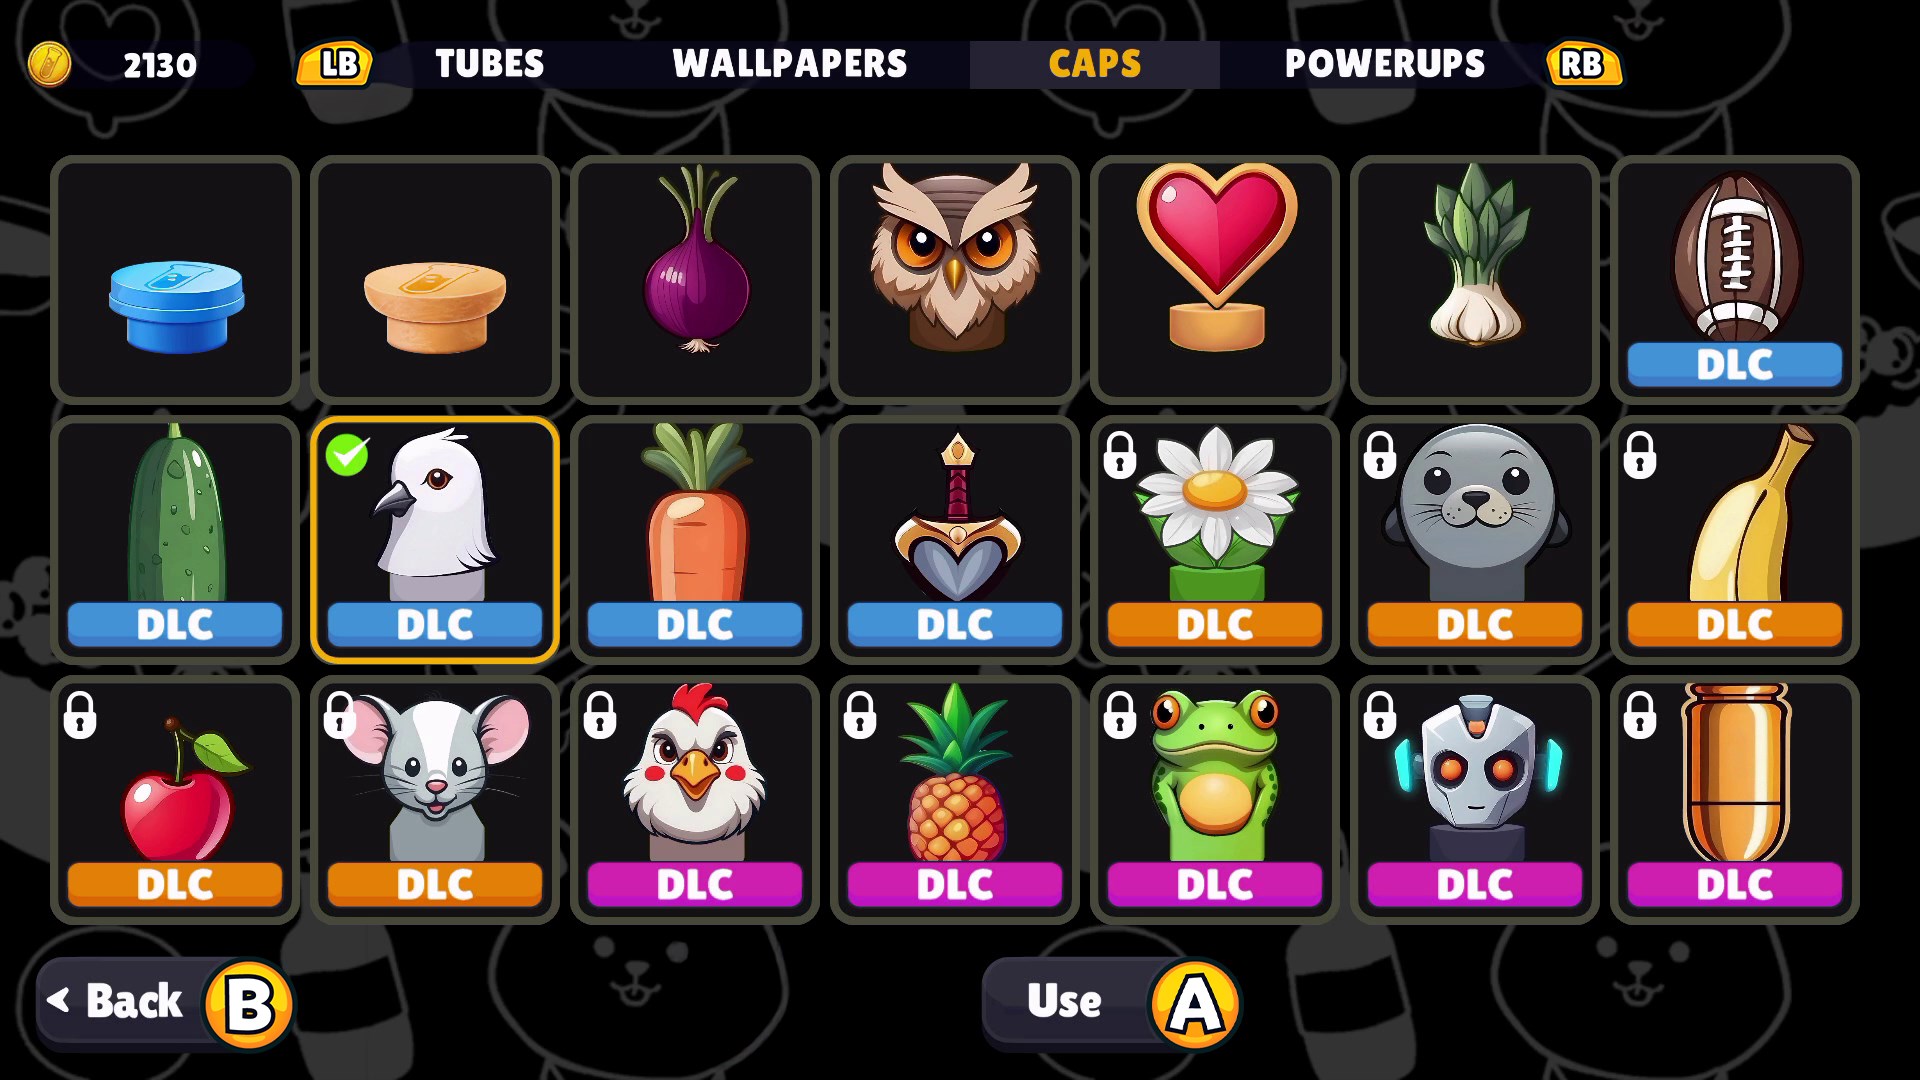The image size is (1920, 1080).
Task: Click the gold coin balance
Action: (x=112, y=65)
